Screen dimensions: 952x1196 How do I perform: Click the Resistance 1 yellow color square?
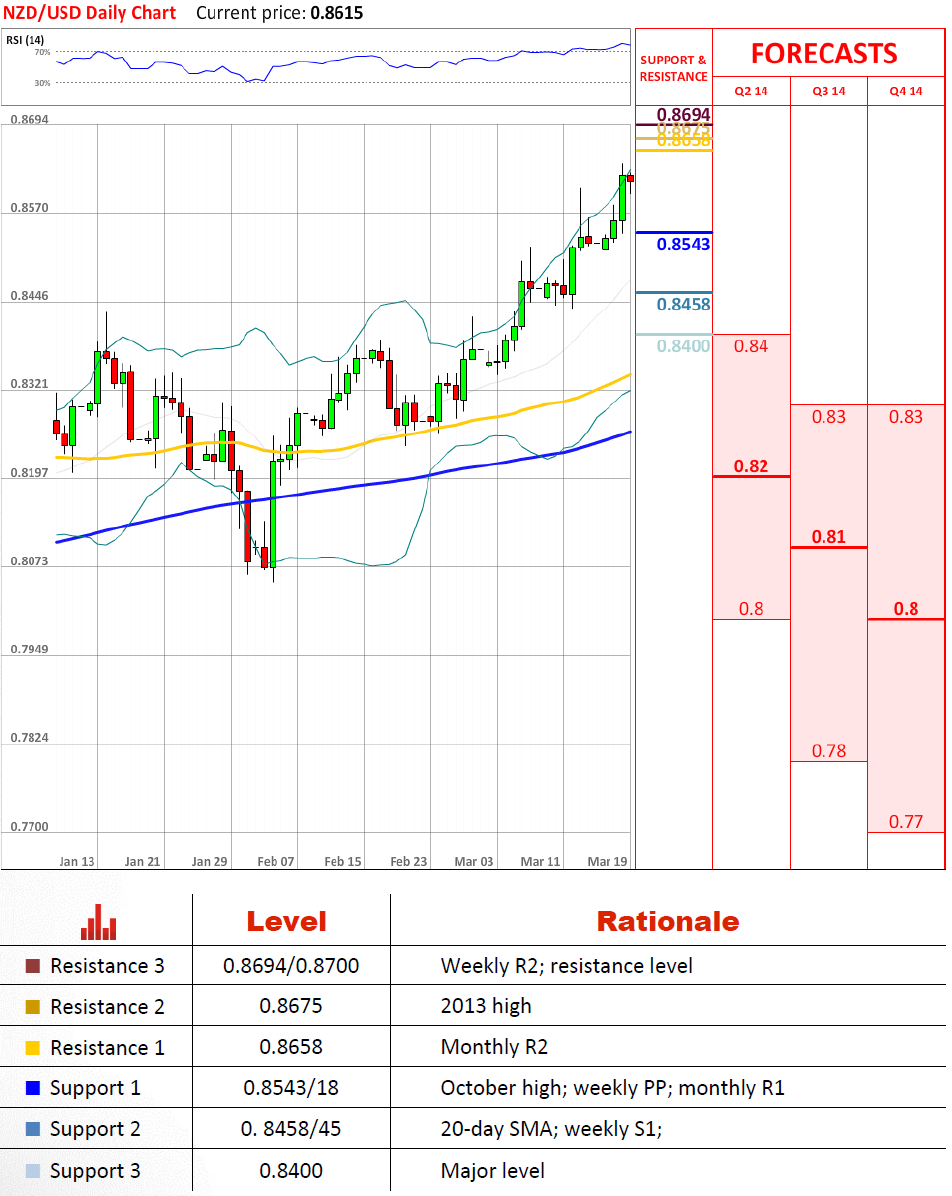point(33,1048)
